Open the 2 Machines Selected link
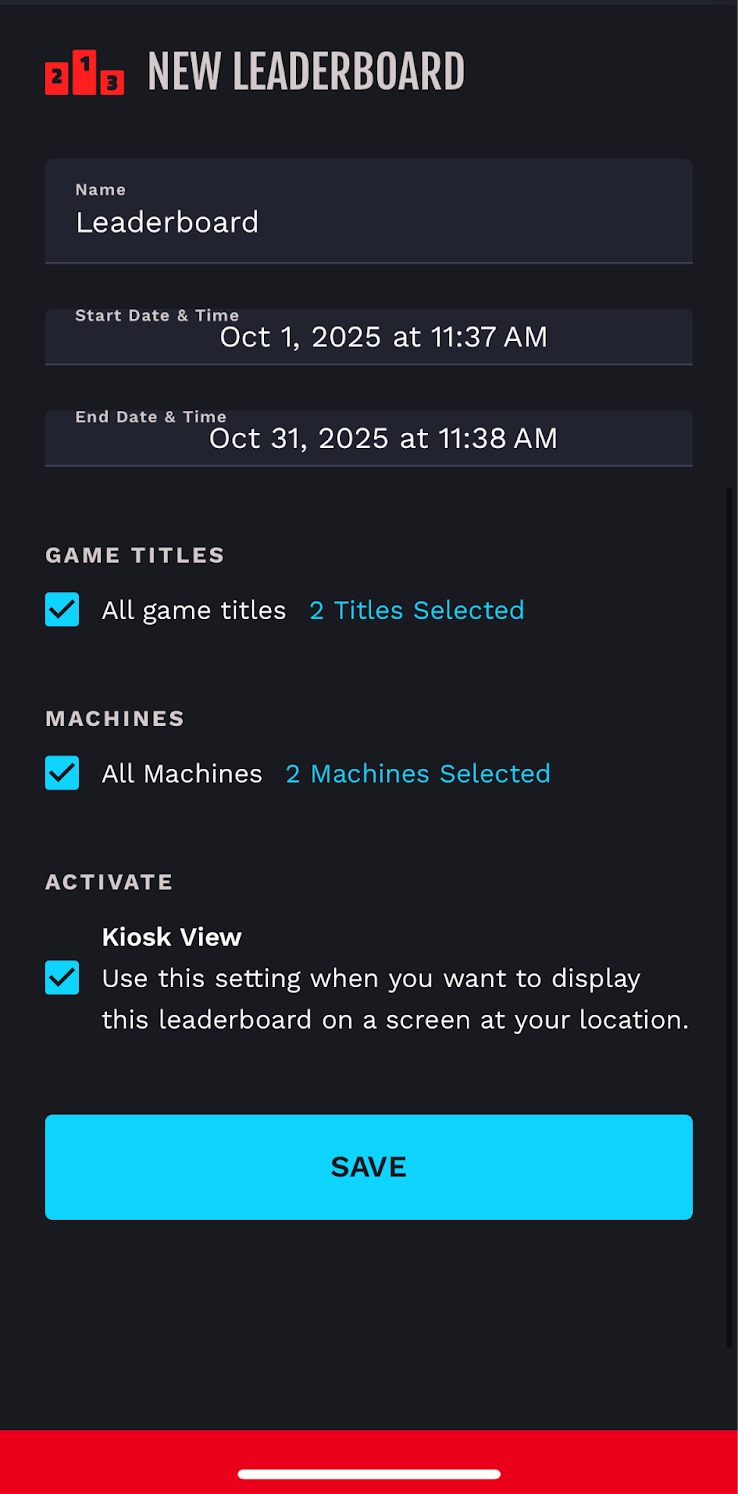 point(418,773)
